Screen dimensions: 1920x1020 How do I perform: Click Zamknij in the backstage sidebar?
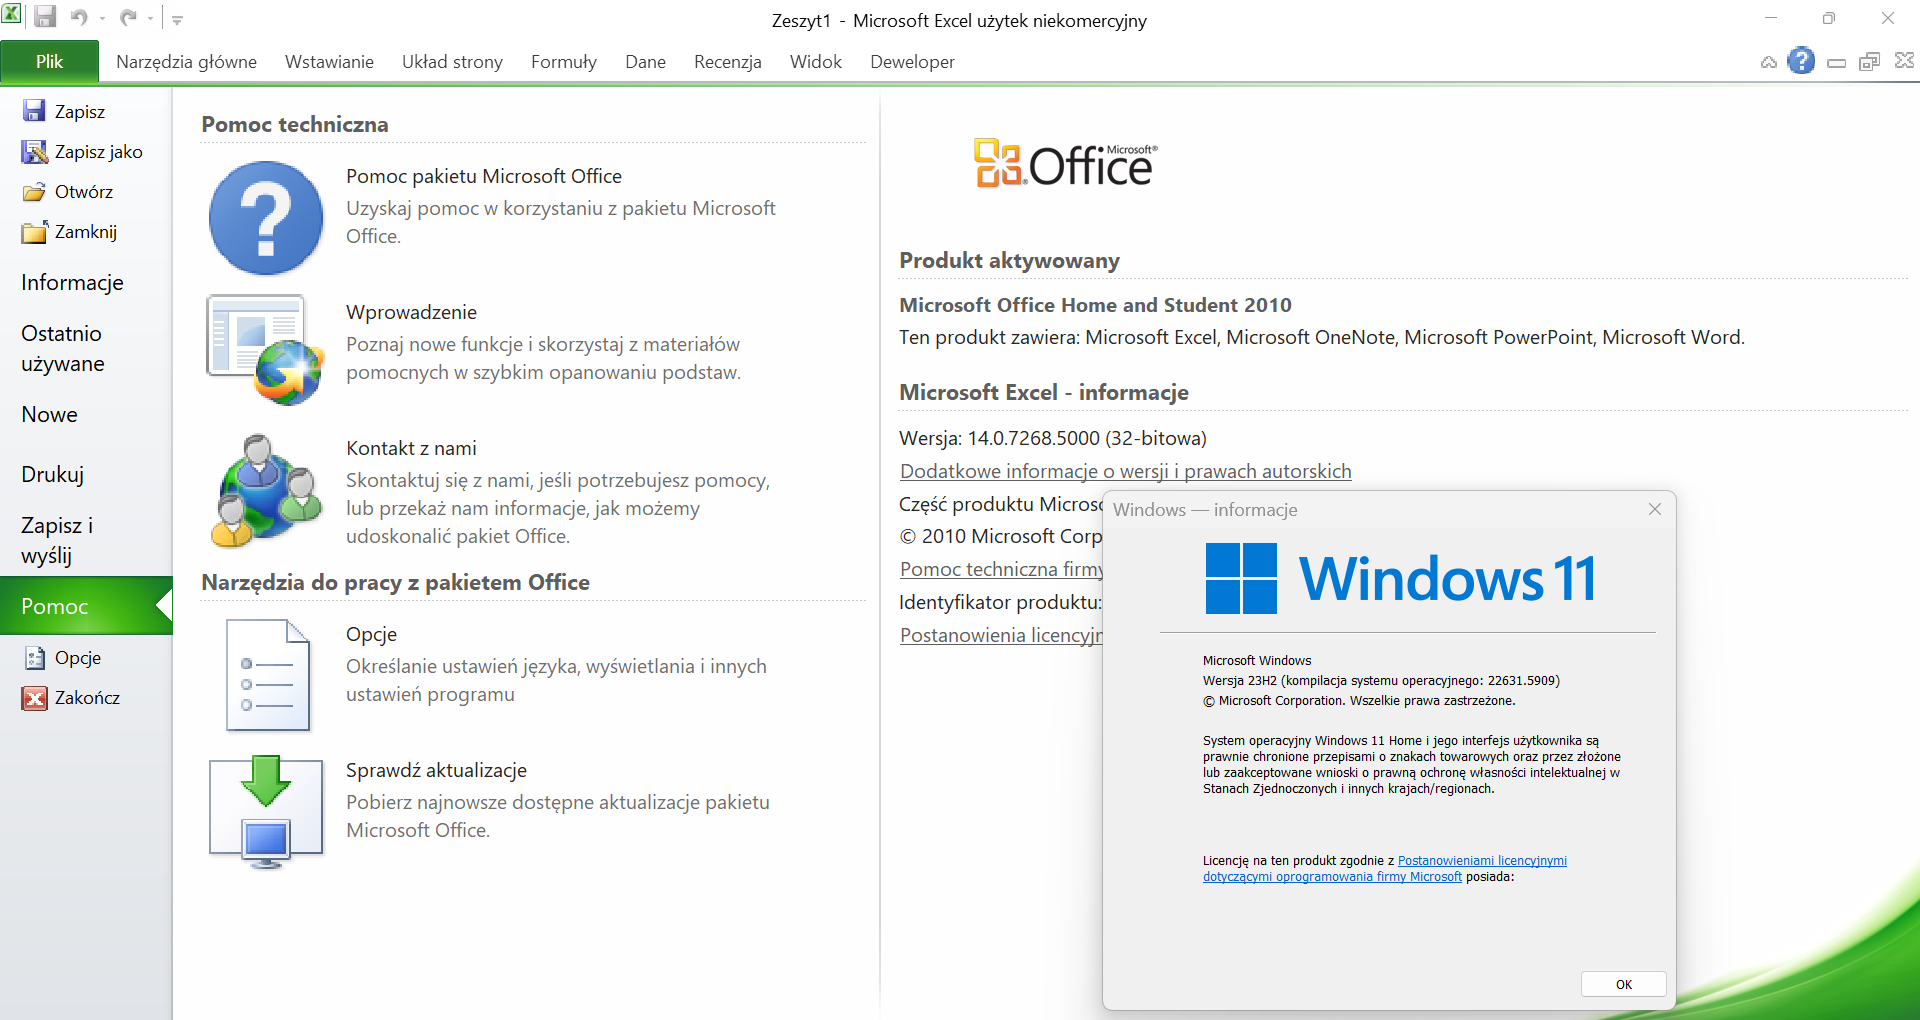pos(69,231)
